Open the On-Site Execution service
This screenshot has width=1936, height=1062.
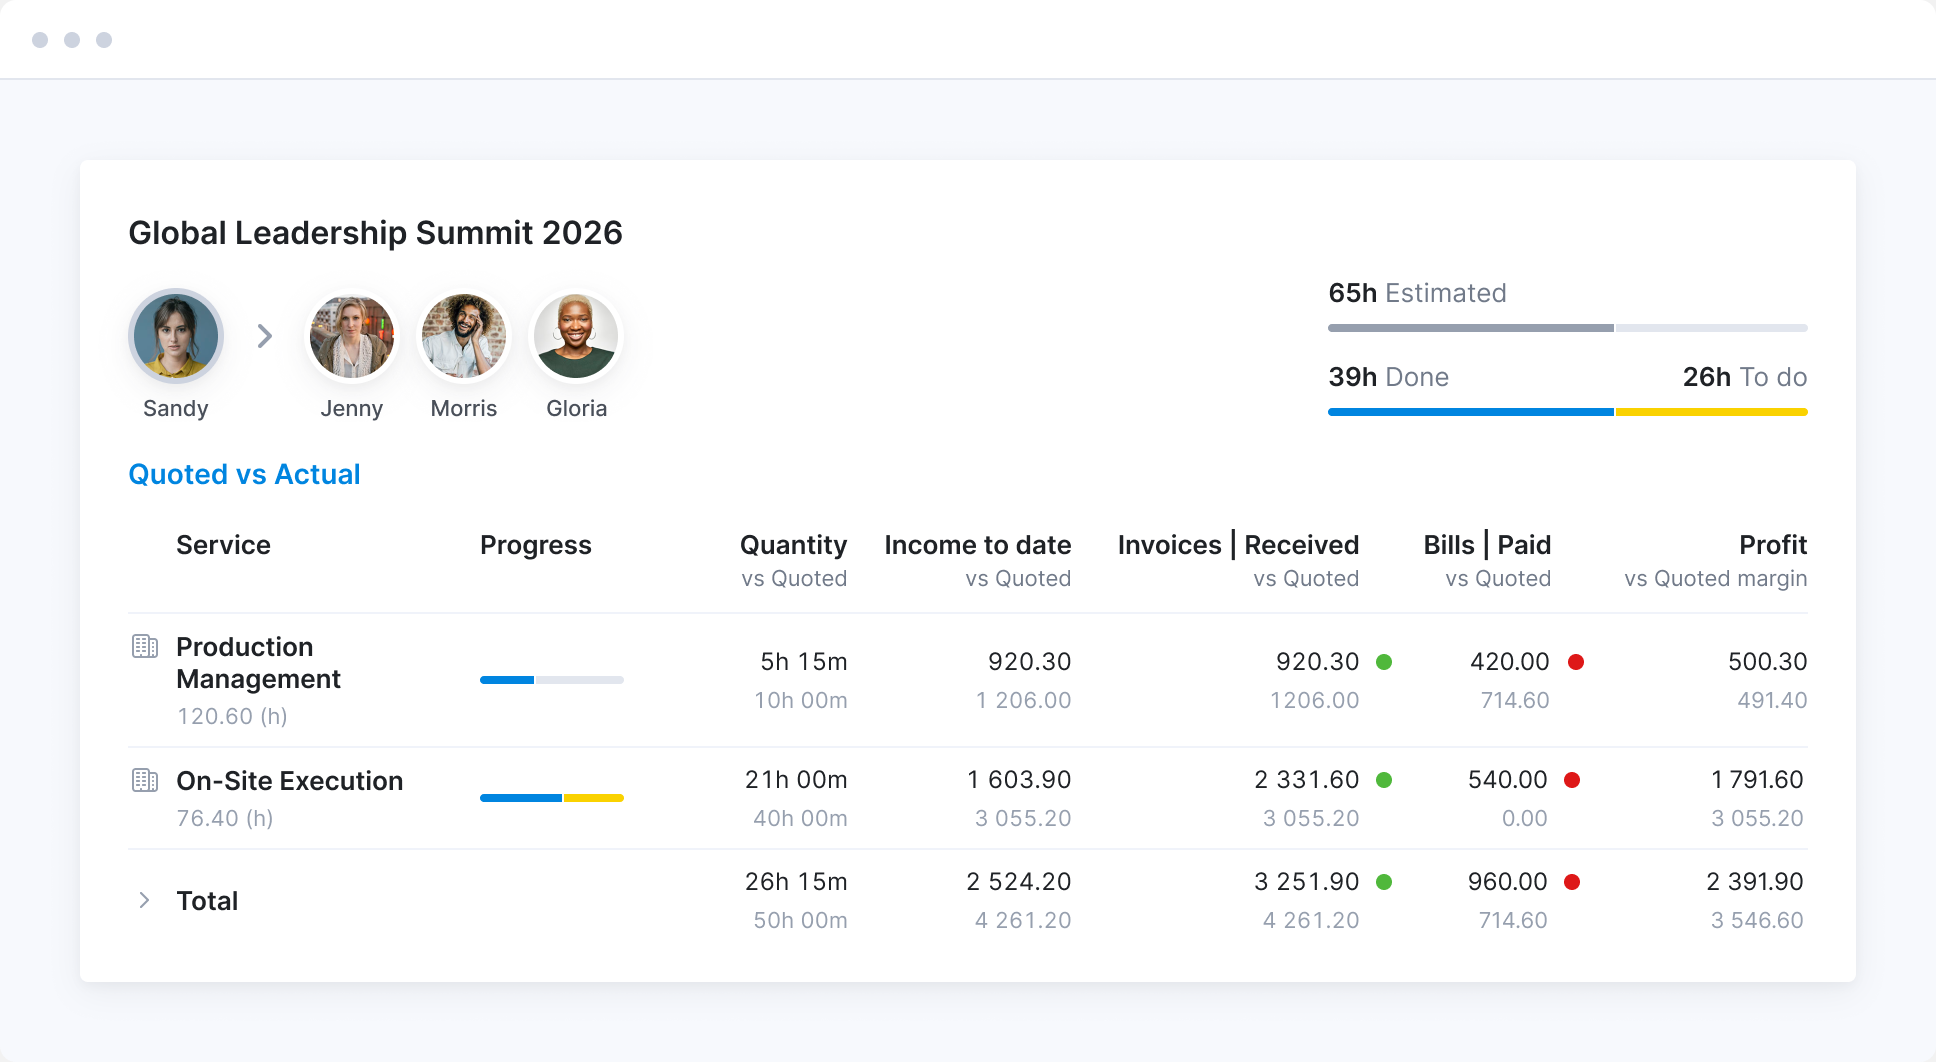point(289,781)
